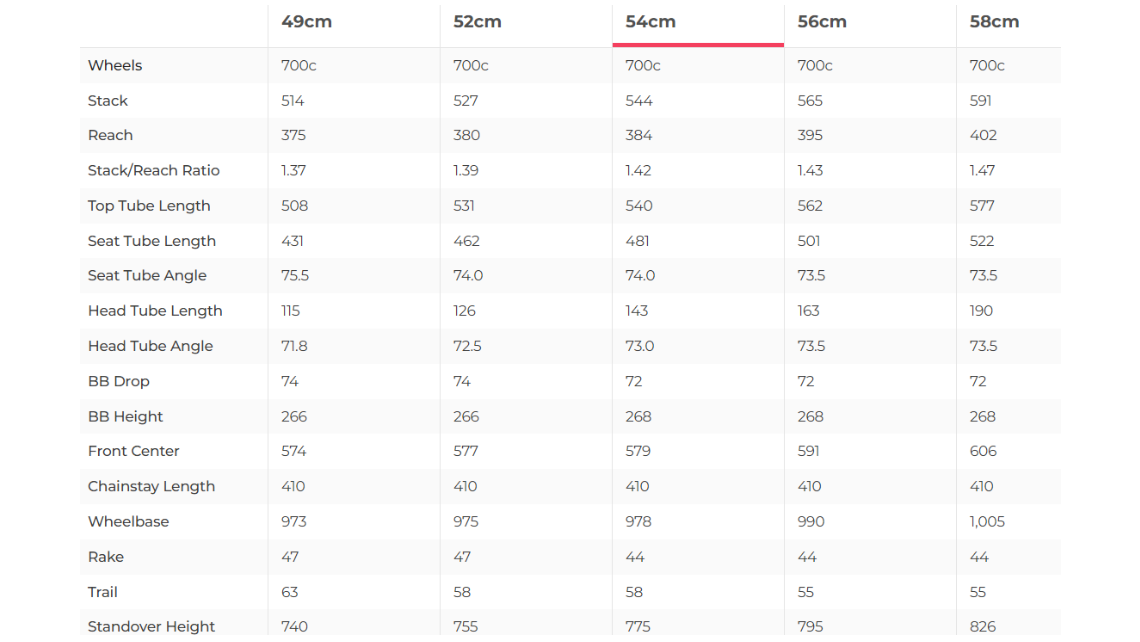
Task: Select the 63 trail value for 49cm
Action: [x=290, y=592]
